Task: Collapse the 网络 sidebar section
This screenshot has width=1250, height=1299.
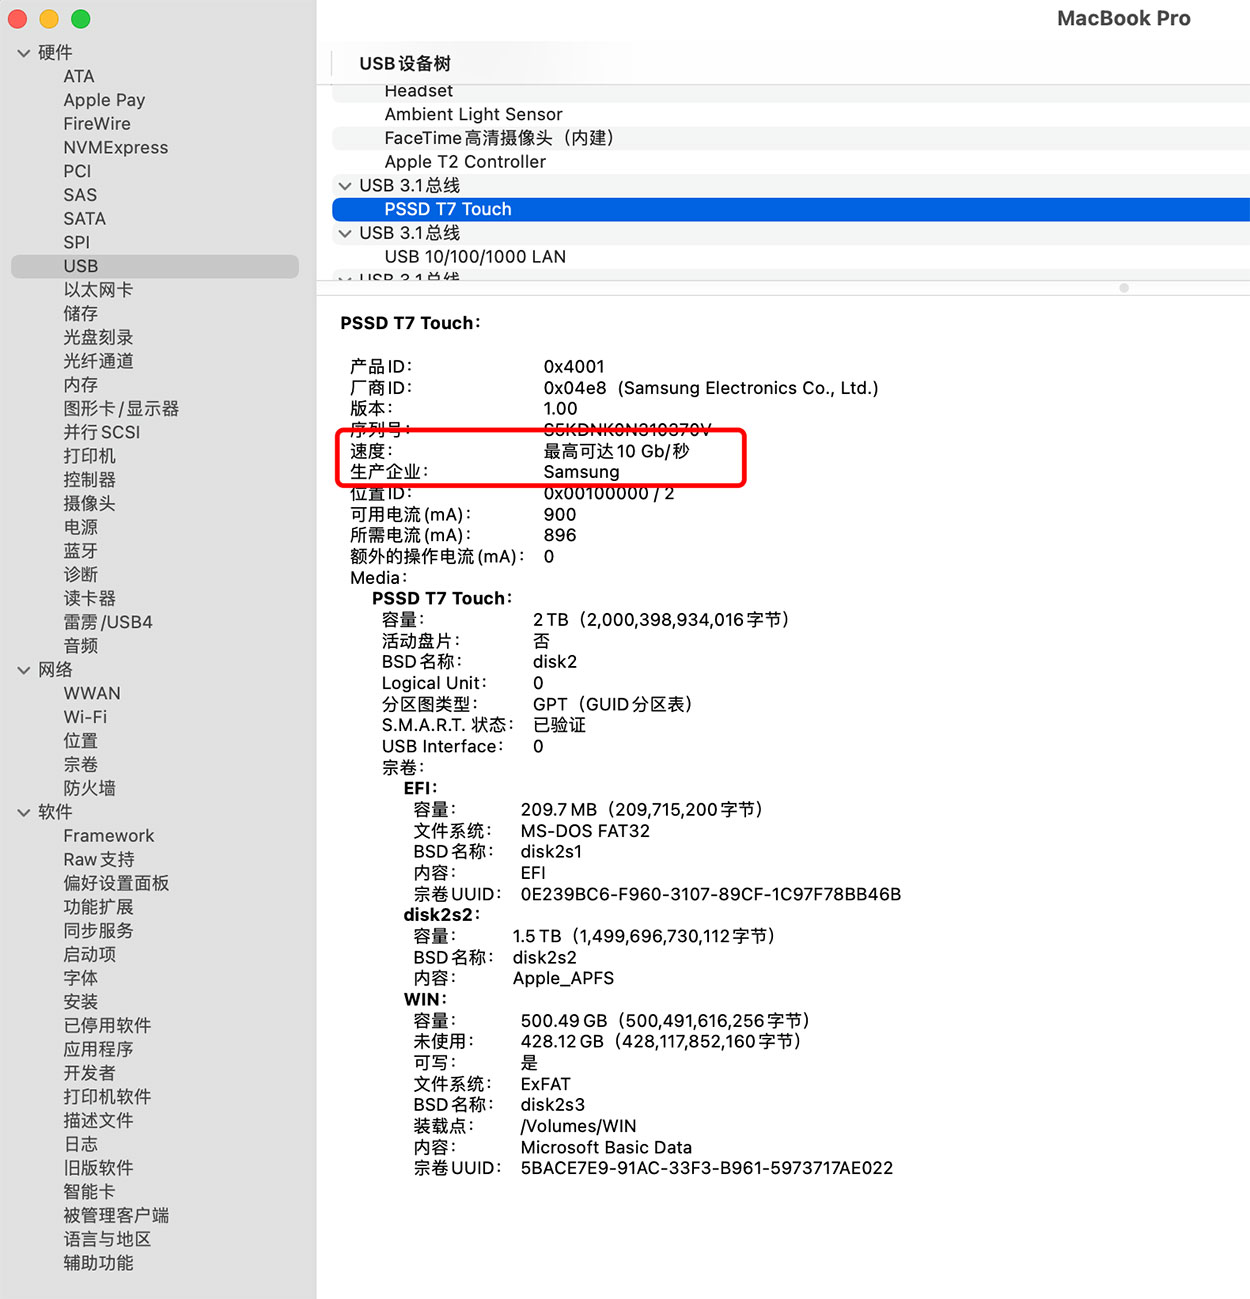Action: coord(24,670)
